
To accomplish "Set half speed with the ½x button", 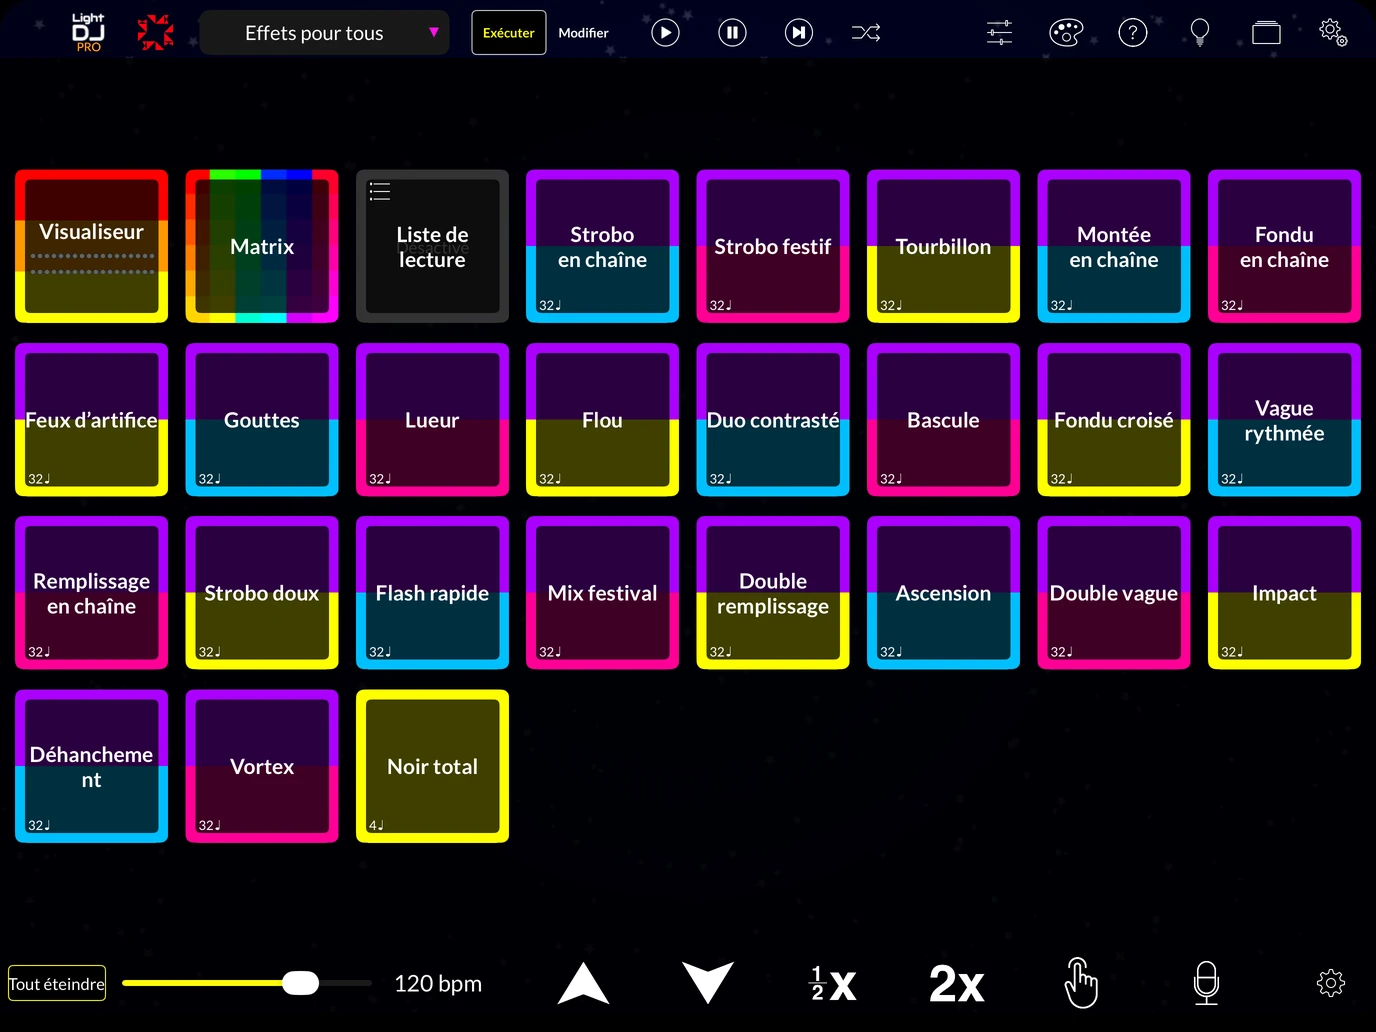I will click(832, 984).
